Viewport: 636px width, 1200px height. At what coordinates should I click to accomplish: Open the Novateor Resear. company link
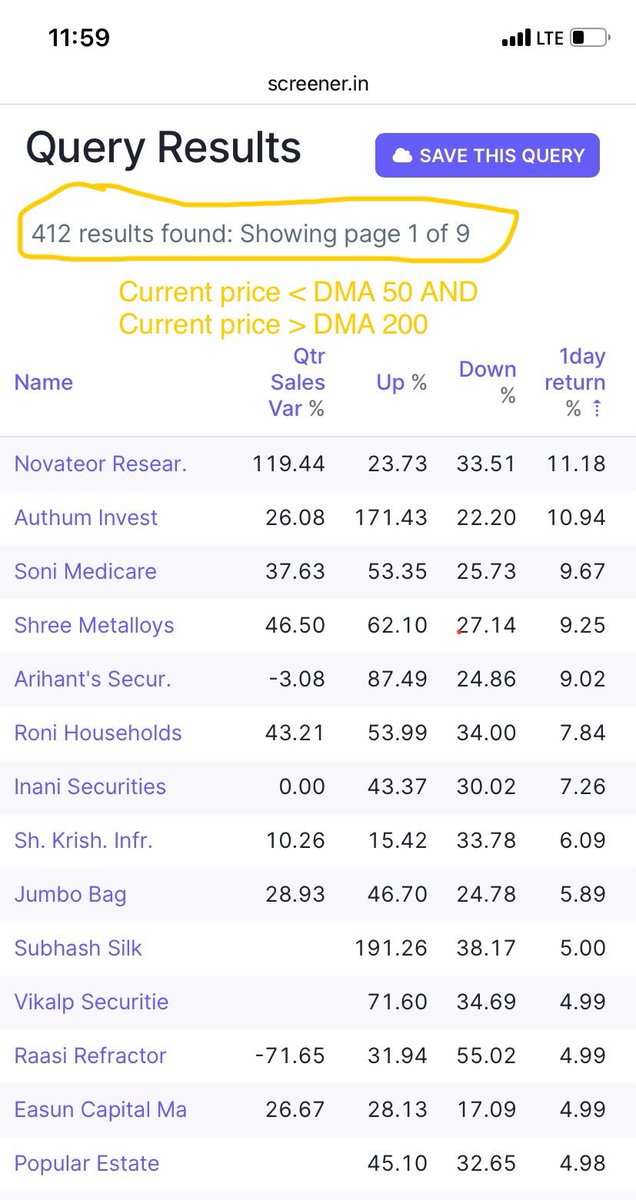coord(100,464)
